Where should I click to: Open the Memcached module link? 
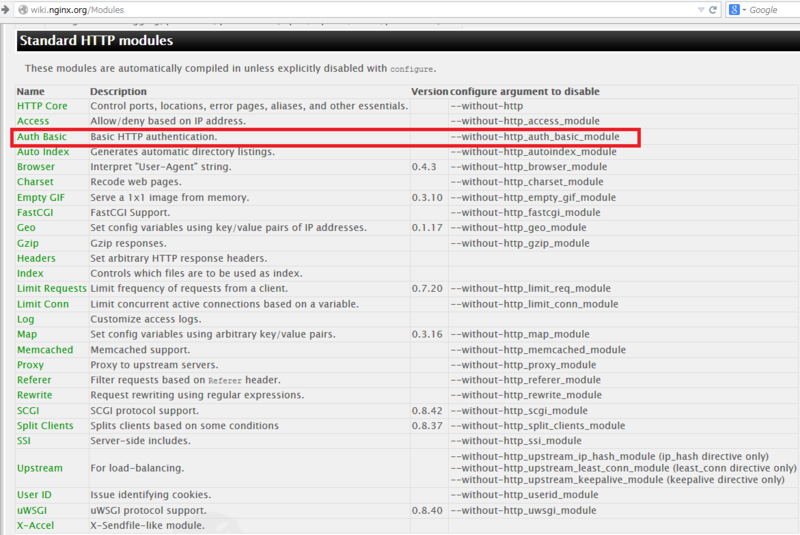coord(45,350)
